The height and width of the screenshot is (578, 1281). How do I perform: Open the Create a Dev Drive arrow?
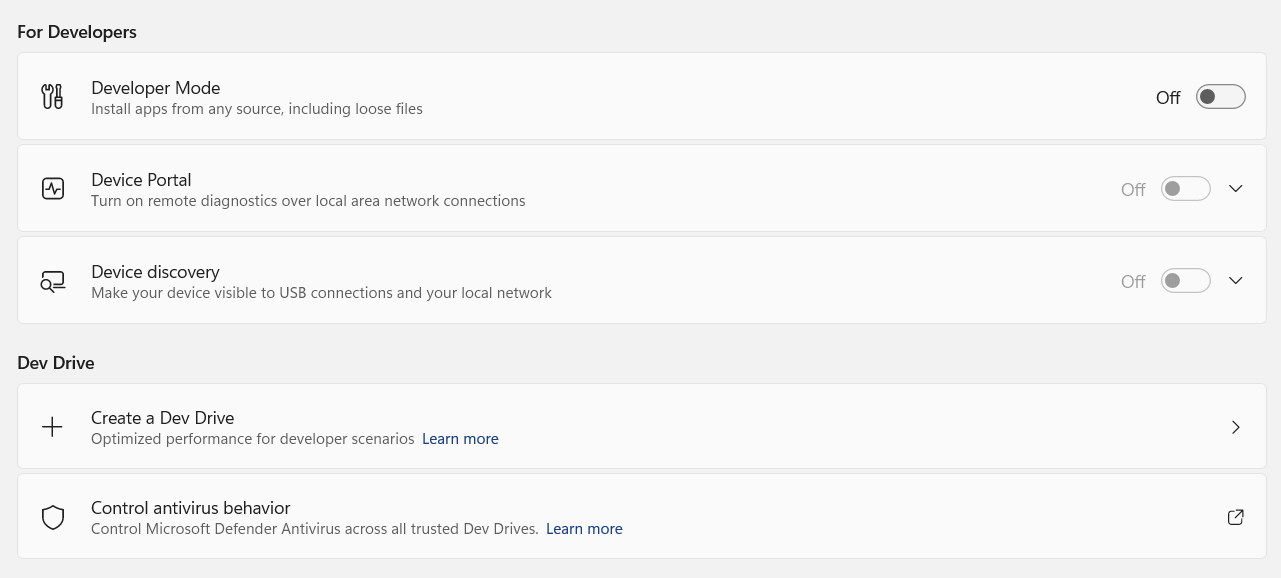tap(1236, 427)
